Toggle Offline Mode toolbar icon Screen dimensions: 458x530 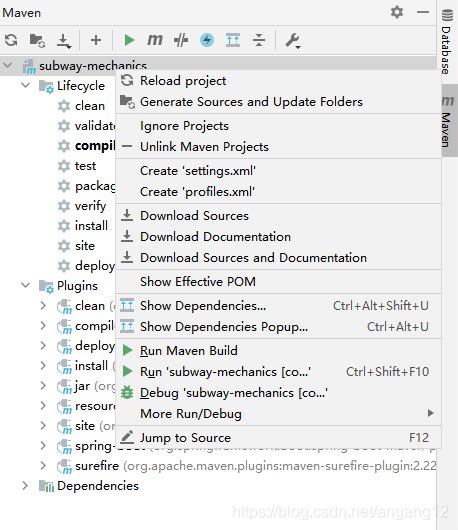[x=181, y=40]
